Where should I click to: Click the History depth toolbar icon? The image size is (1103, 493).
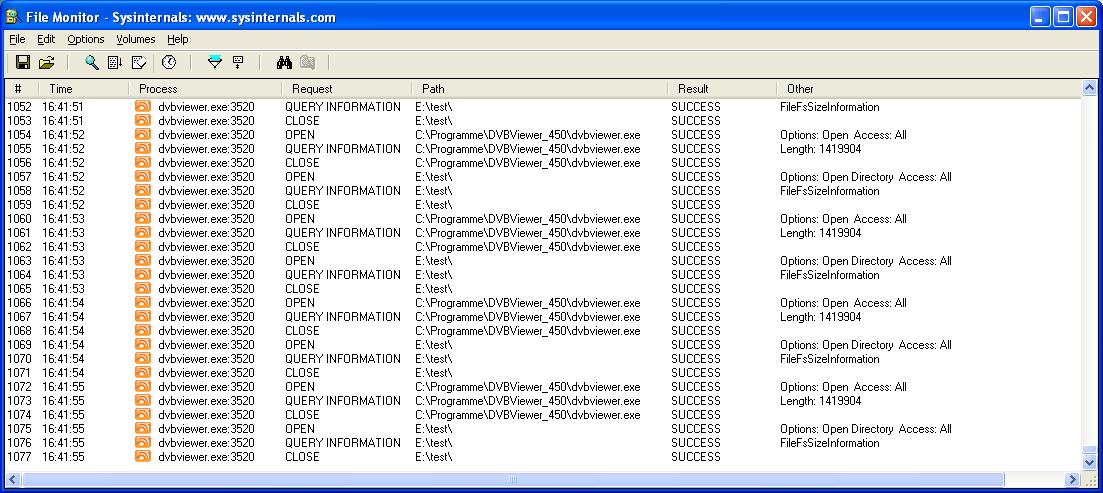click(x=238, y=63)
